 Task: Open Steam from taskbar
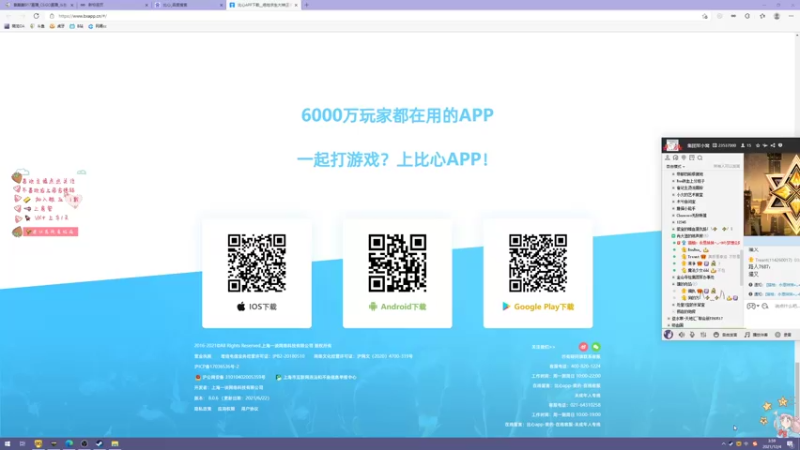tap(99, 444)
